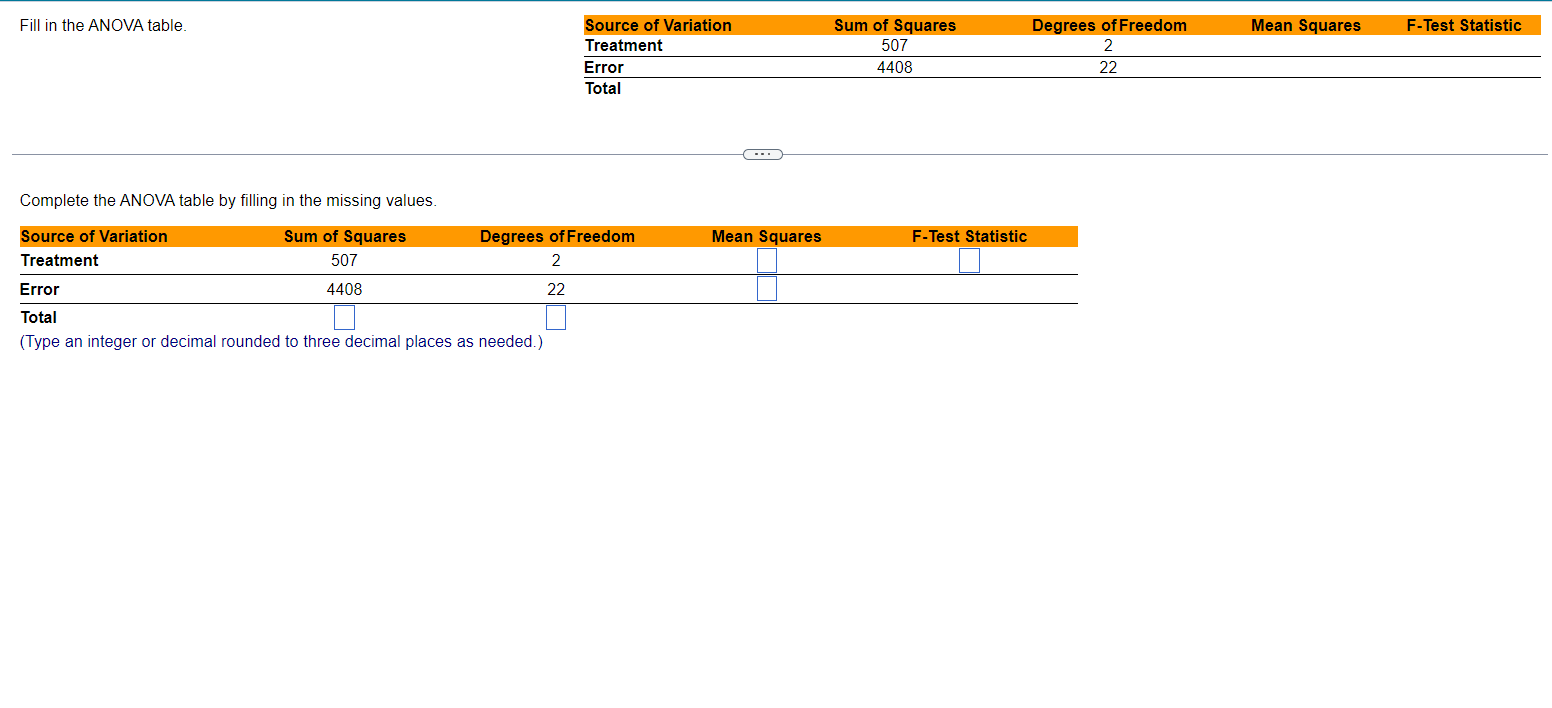Click the F-Test Statistic column header
1552x708 pixels.
click(x=969, y=236)
